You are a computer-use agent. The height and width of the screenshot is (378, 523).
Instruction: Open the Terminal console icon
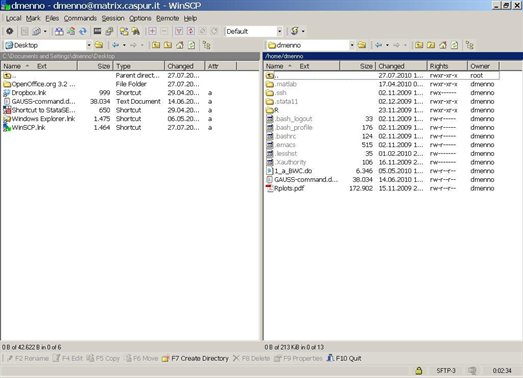coord(97,31)
